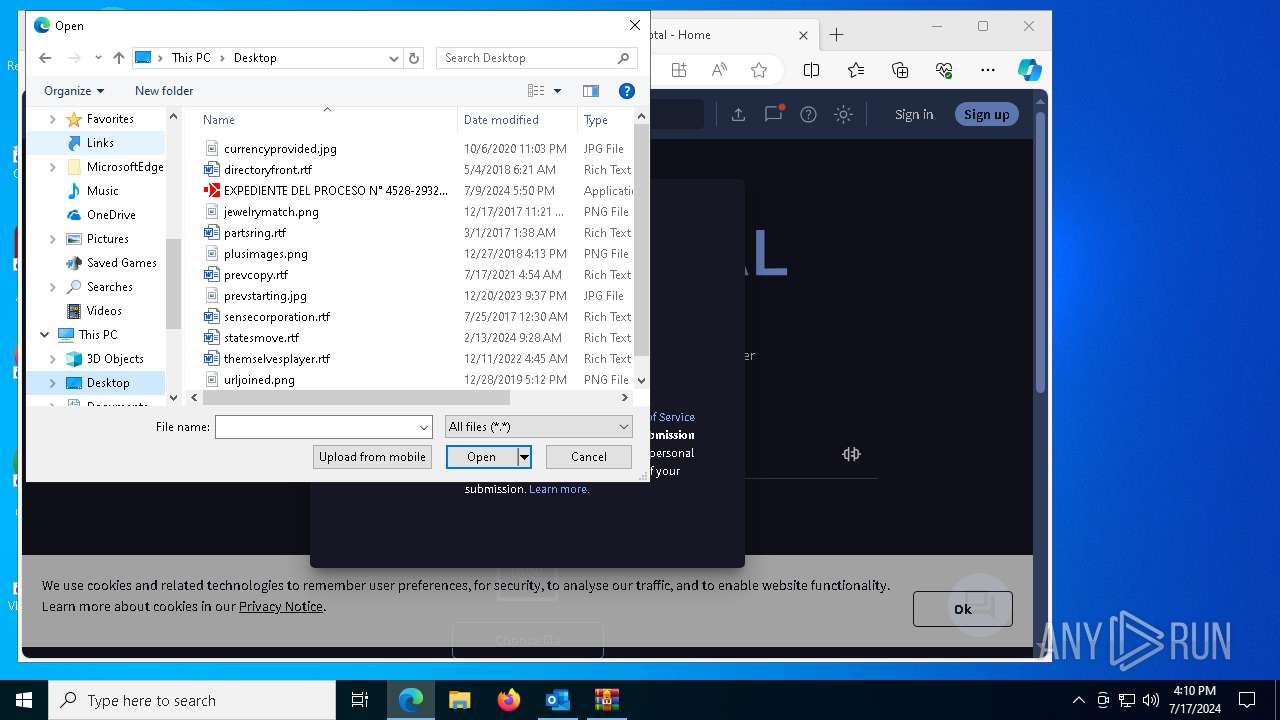Viewport: 1280px width, 720px height.
Task: Go up one folder level
Action: (119, 58)
